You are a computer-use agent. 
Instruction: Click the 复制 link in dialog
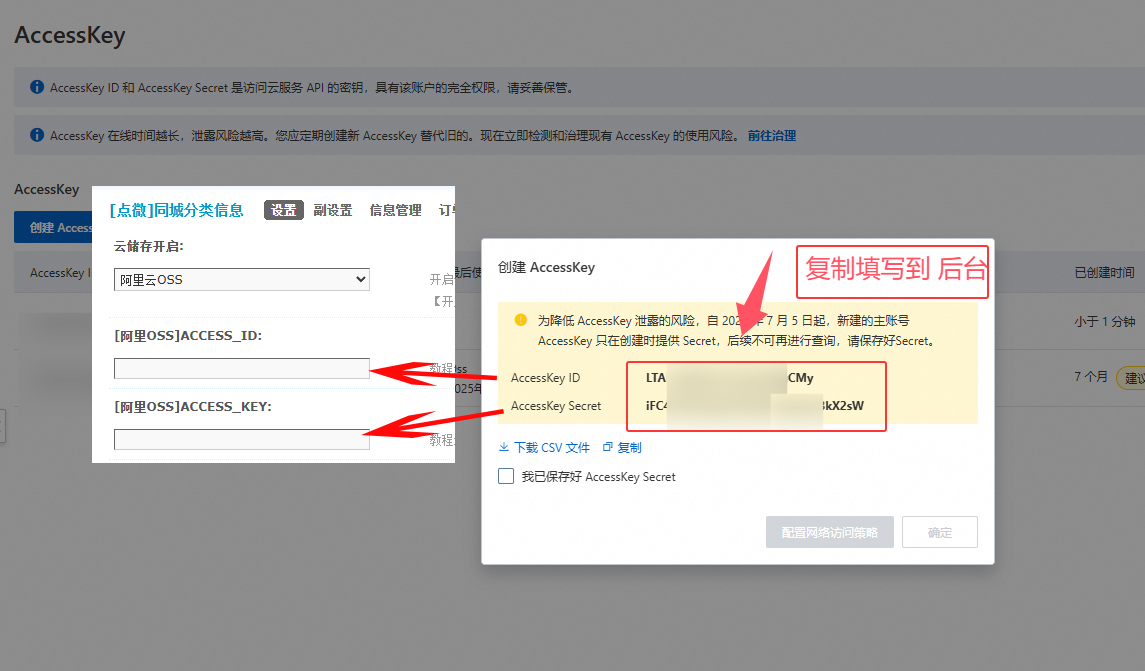tap(629, 448)
